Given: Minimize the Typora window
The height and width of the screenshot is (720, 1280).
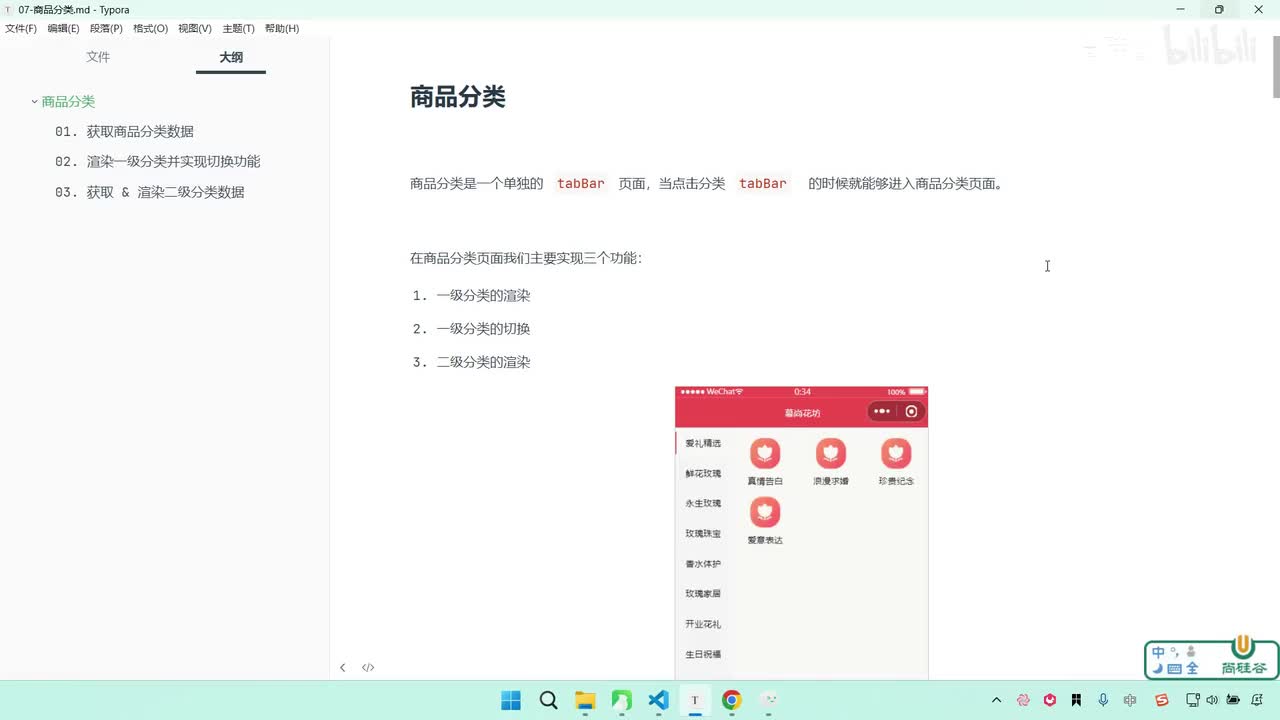Looking at the screenshot, I should click(1183, 10).
